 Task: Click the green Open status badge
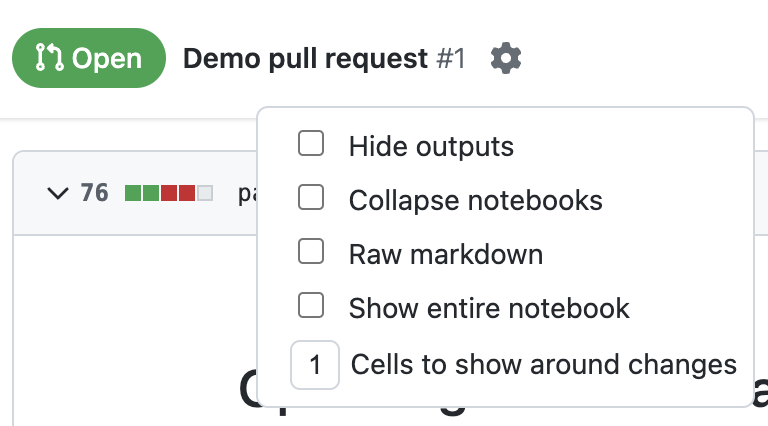[88, 58]
